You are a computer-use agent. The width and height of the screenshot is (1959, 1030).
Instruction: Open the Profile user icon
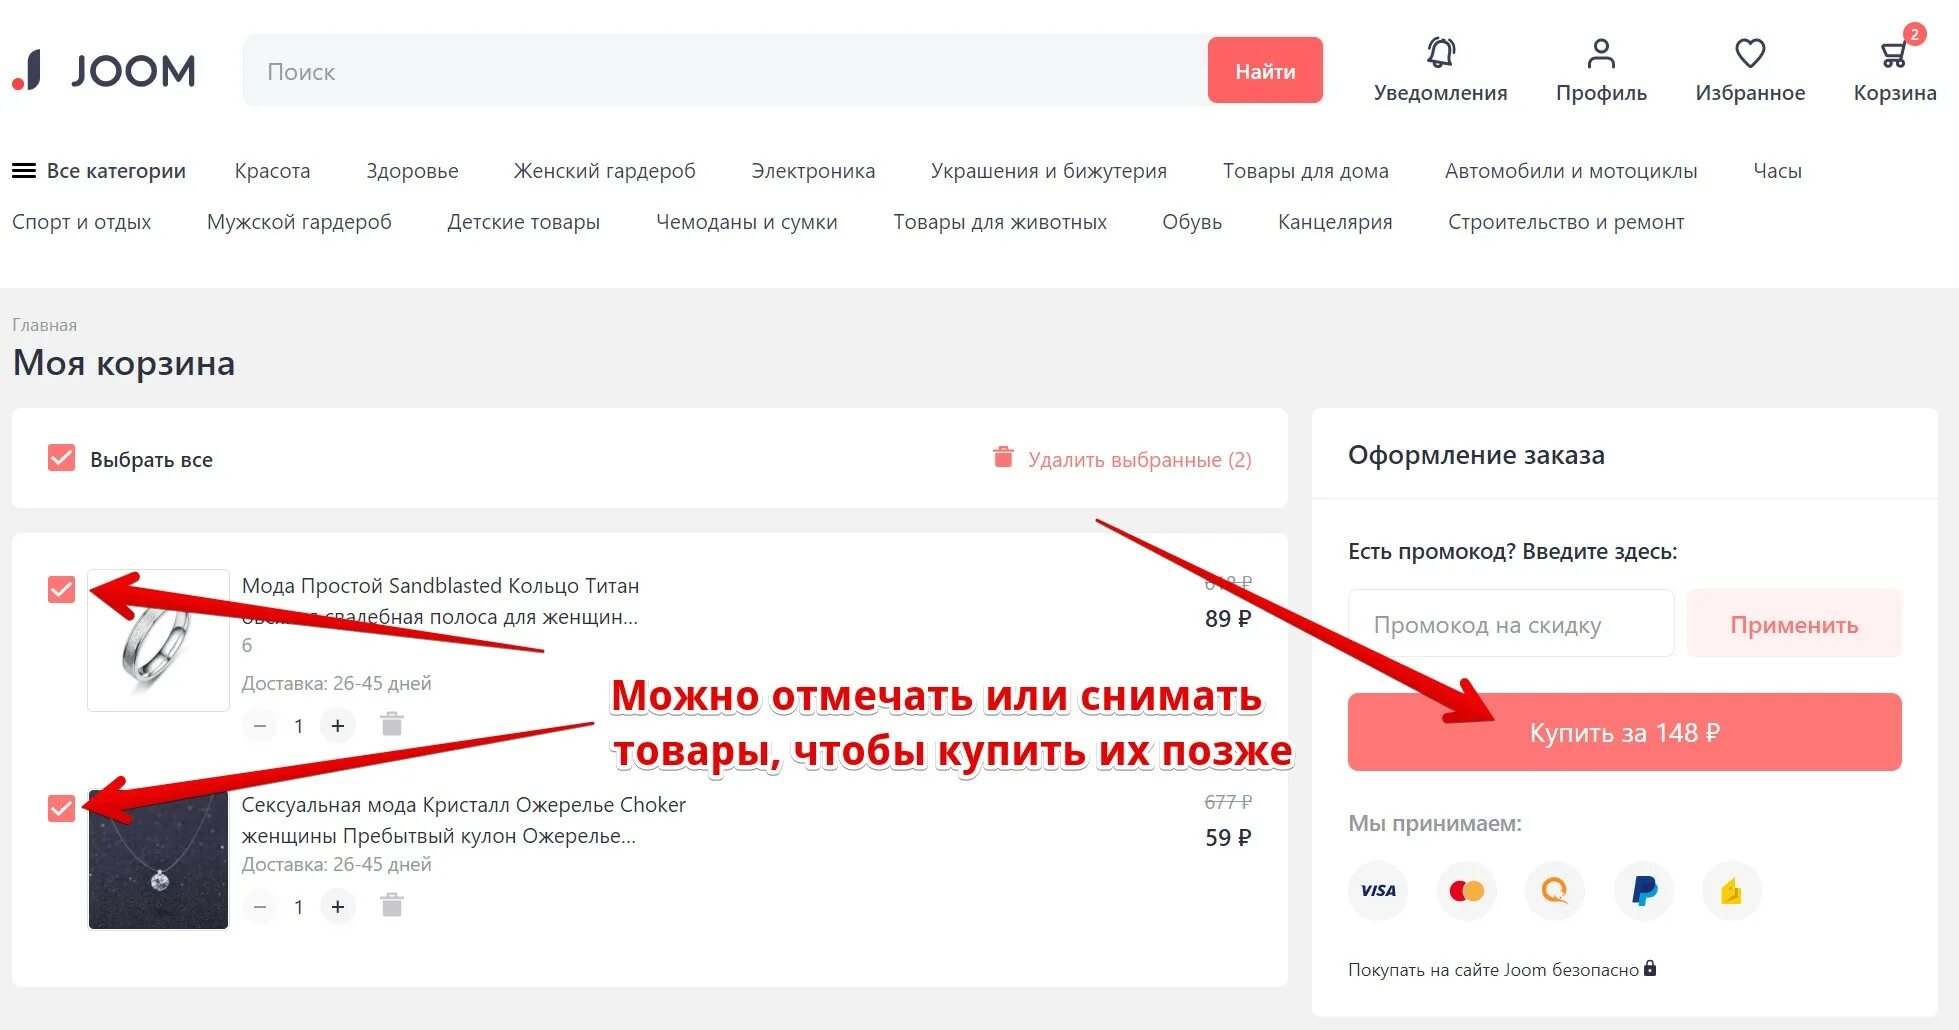pyautogui.click(x=1601, y=53)
